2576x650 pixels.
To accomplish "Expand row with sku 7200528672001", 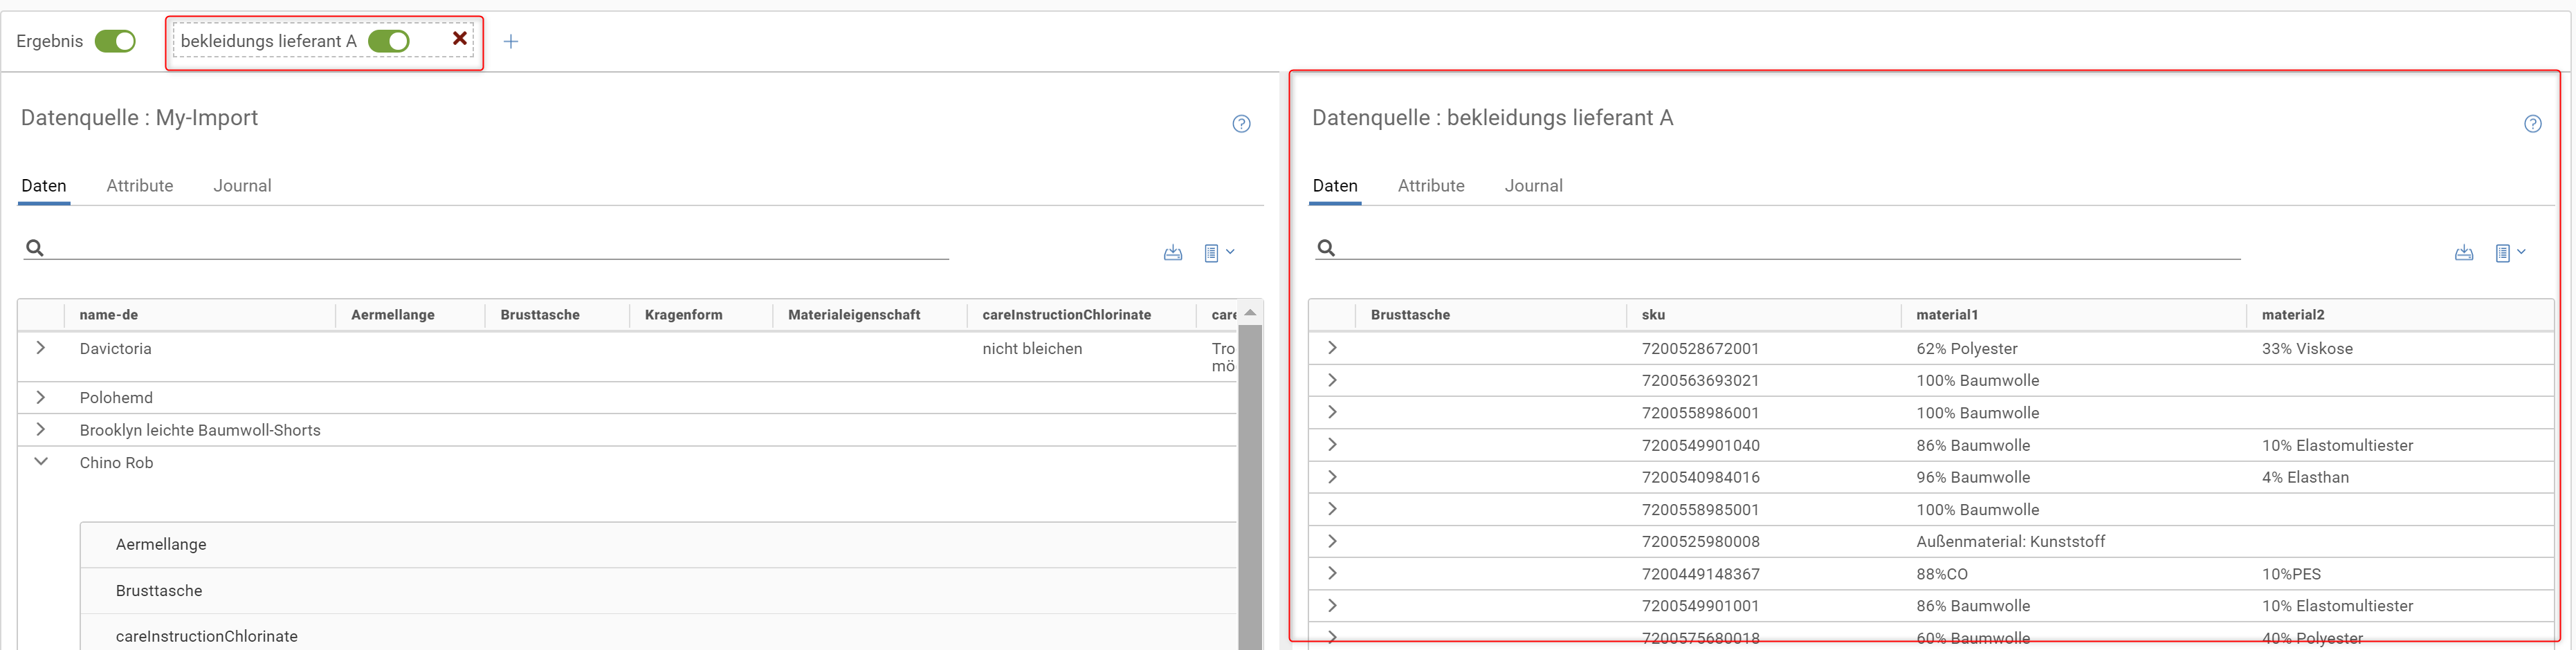I will click(1332, 348).
